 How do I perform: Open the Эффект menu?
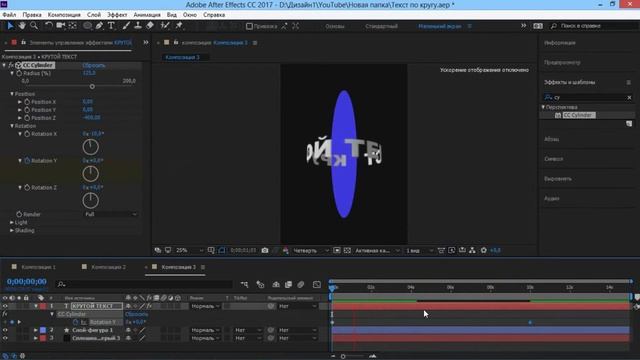[117, 15]
